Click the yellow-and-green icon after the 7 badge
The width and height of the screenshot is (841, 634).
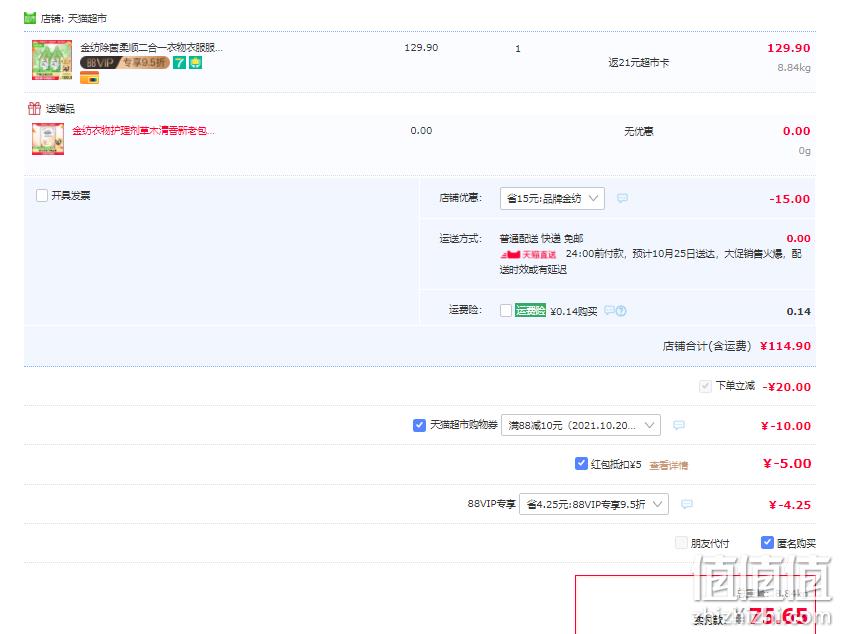(x=196, y=63)
